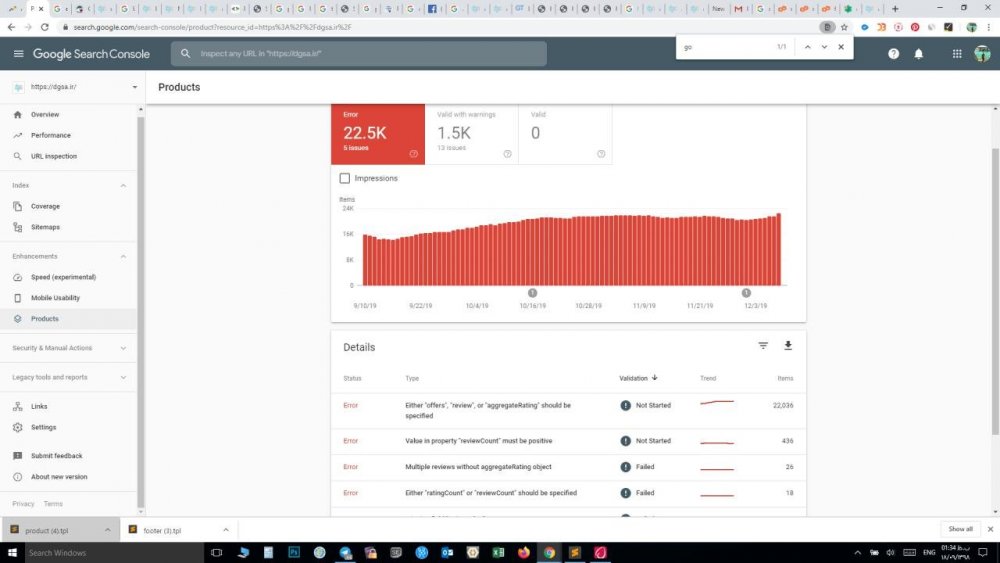The image size is (1000, 563).
Task: Download the Details report
Action: pyautogui.click(x=788, y=346)
